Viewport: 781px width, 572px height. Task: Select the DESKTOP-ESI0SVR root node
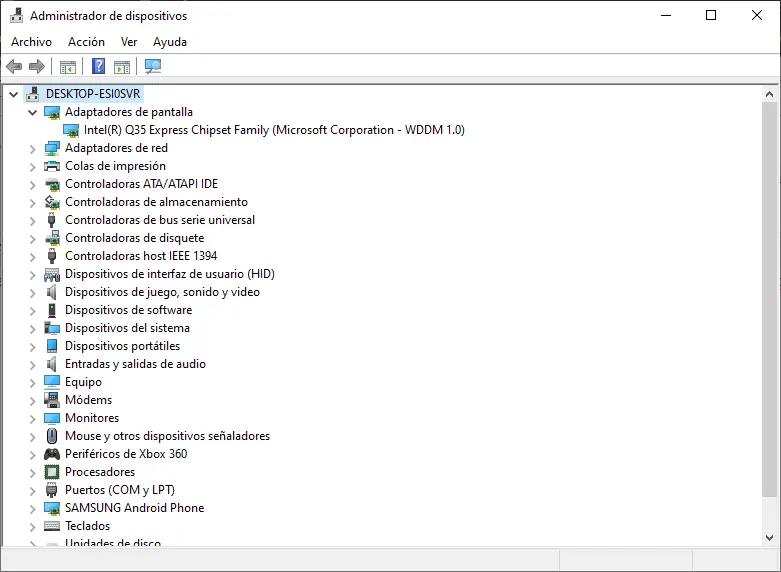click(x=94, y=94)
